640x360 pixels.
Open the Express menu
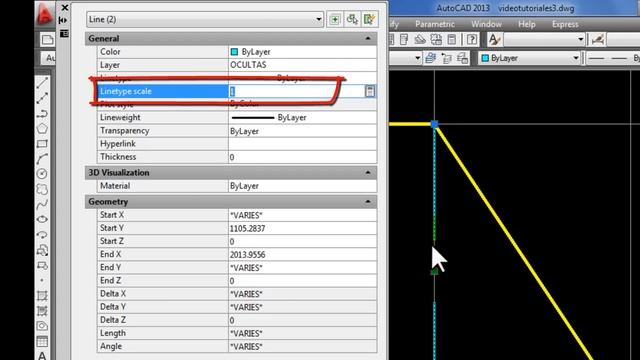tap(565, 24)
